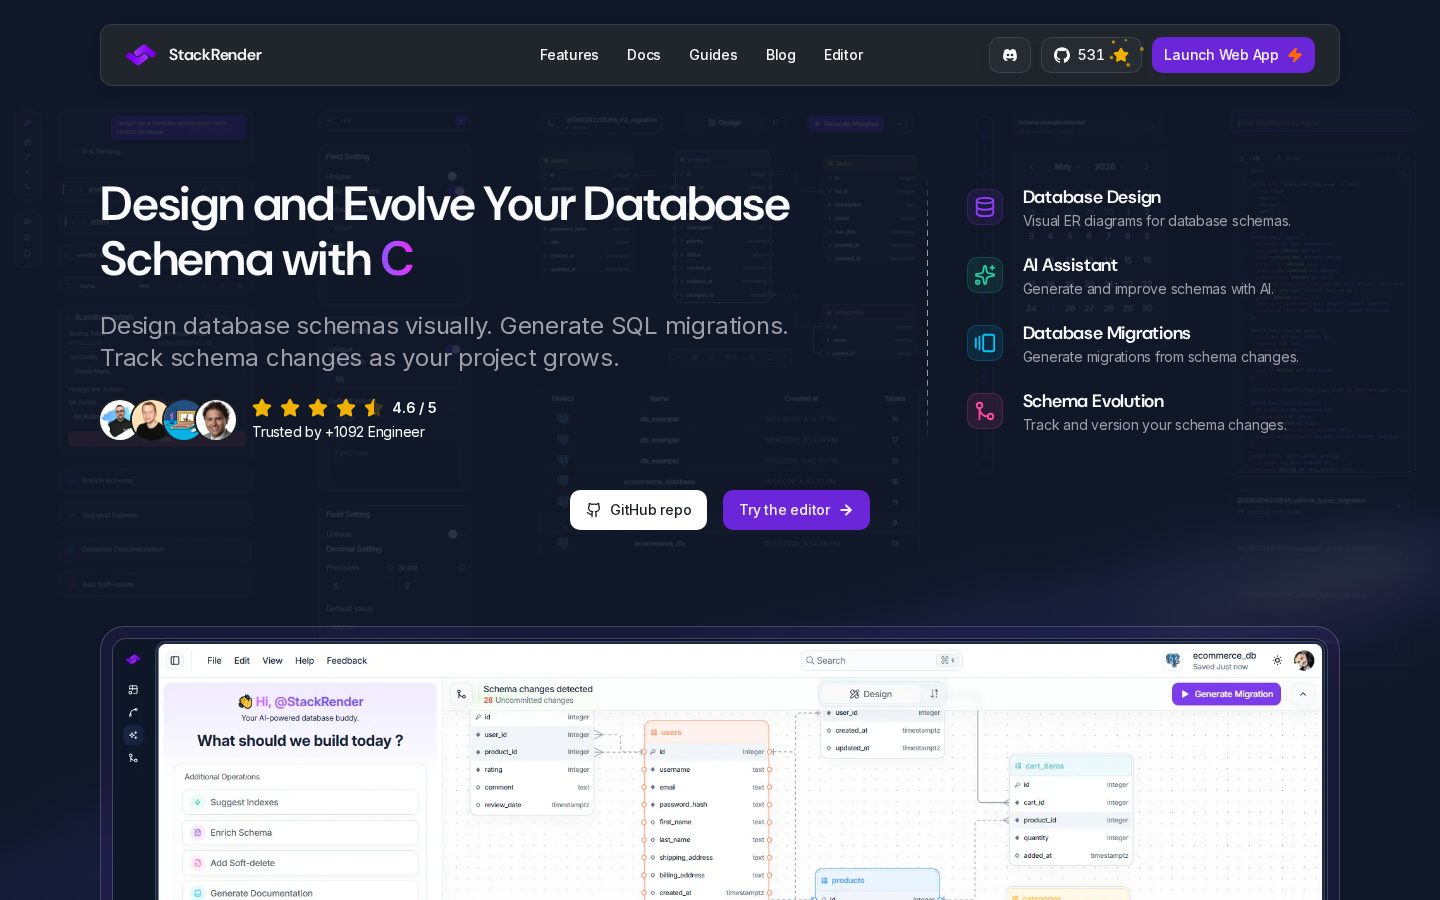This screenshot has width=1440, height=900.
Task: Click the five-star rating display
Action: tap(317, 408)
